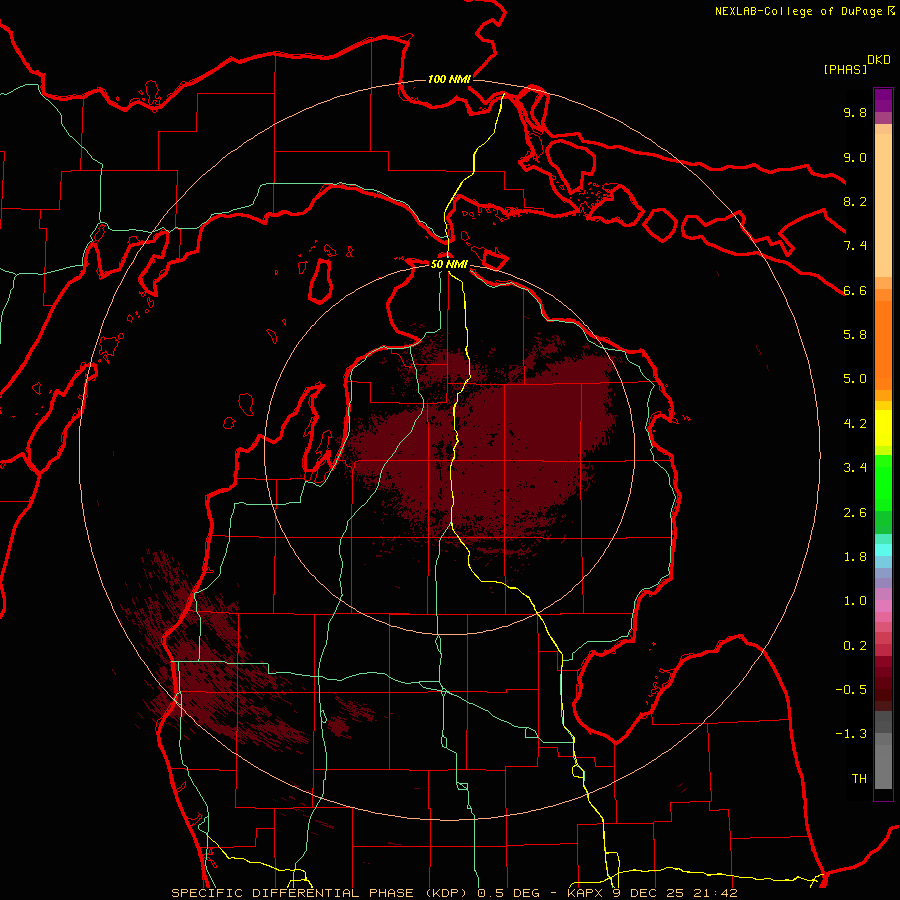This screenshot has height=900, width=900.
Task: Pick the pink band near 1.0
Action: pyautogui.click(x=883, y=606)
